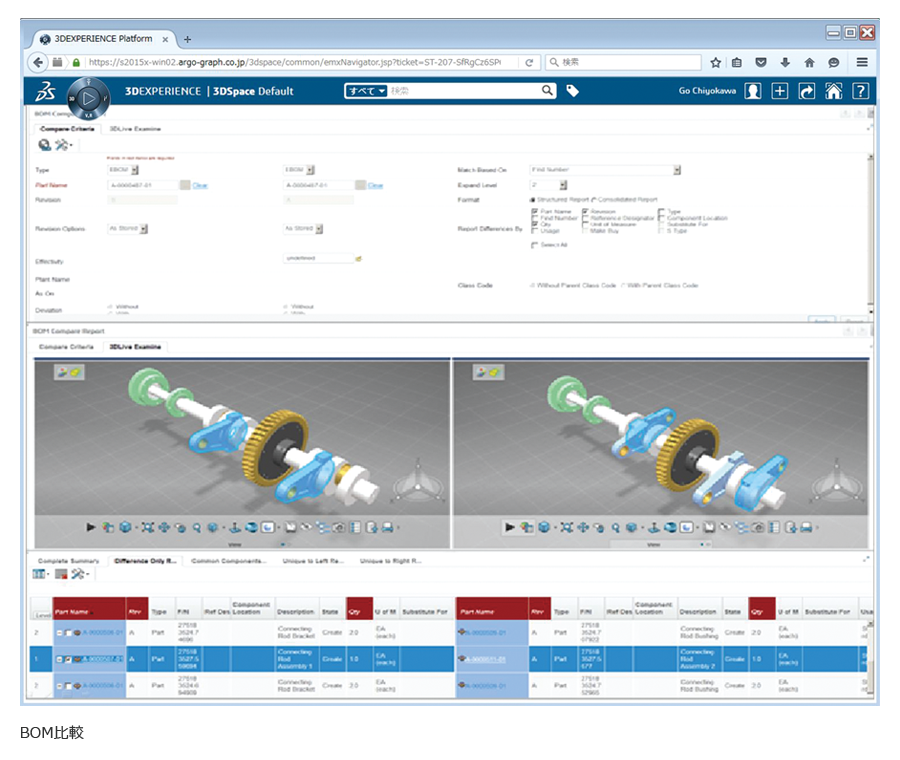Select the zoom tool in left viewer toolbar
The image size is (900, 760).
click(196, 528)
